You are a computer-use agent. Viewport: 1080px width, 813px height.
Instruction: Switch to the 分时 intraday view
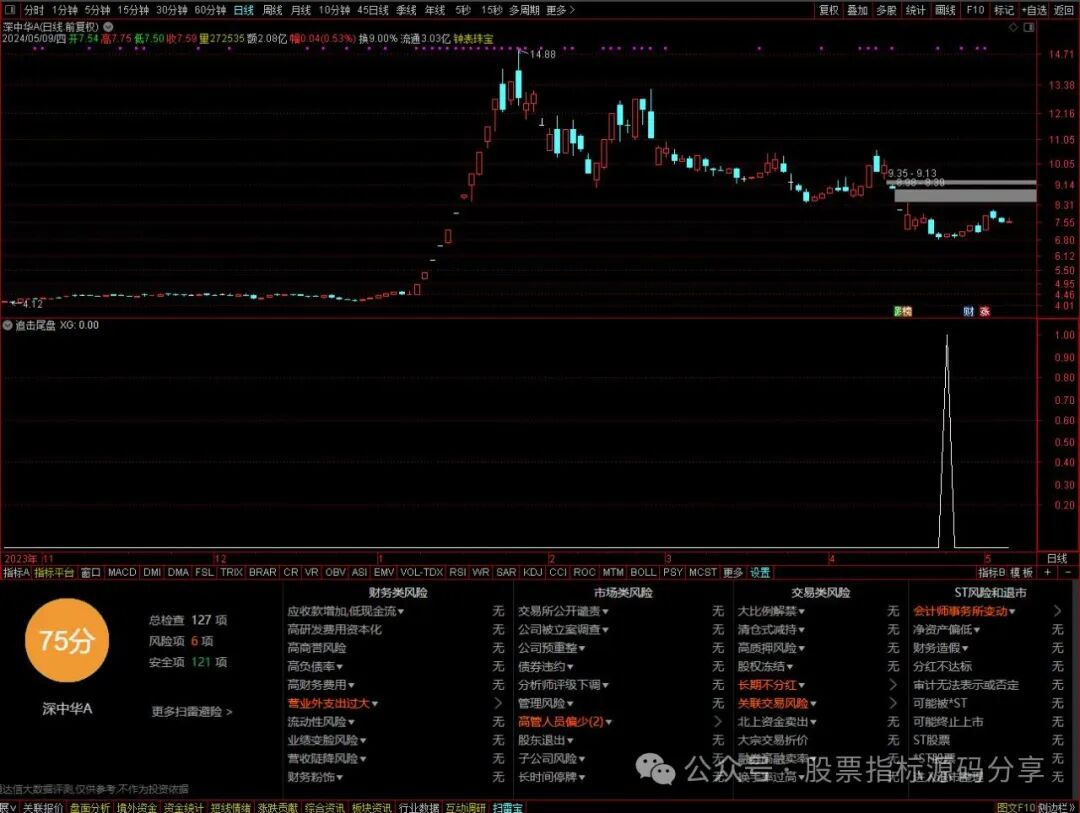coord(34,10)
